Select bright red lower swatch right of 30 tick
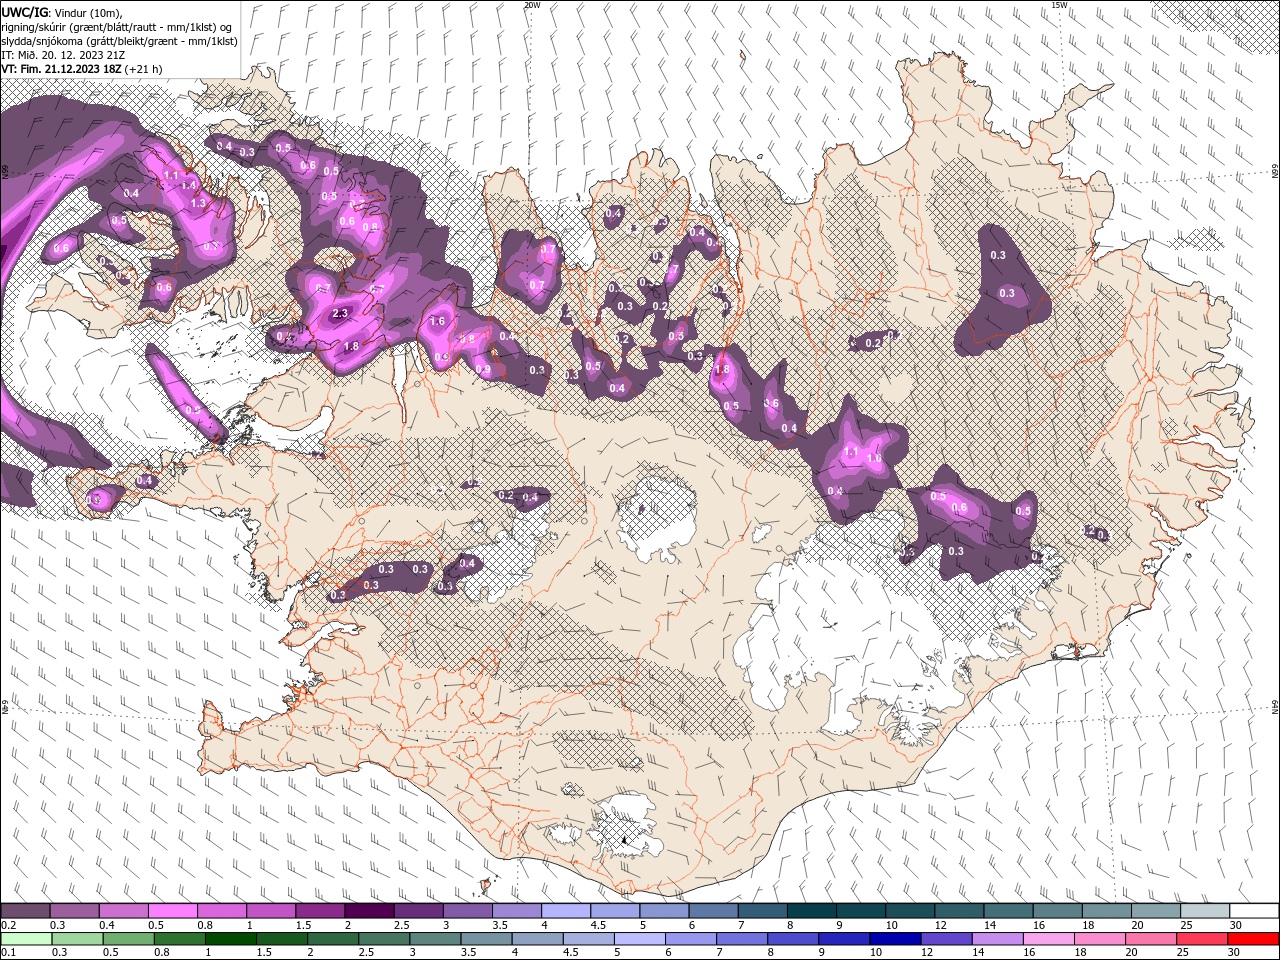 tap(1253, 939)
